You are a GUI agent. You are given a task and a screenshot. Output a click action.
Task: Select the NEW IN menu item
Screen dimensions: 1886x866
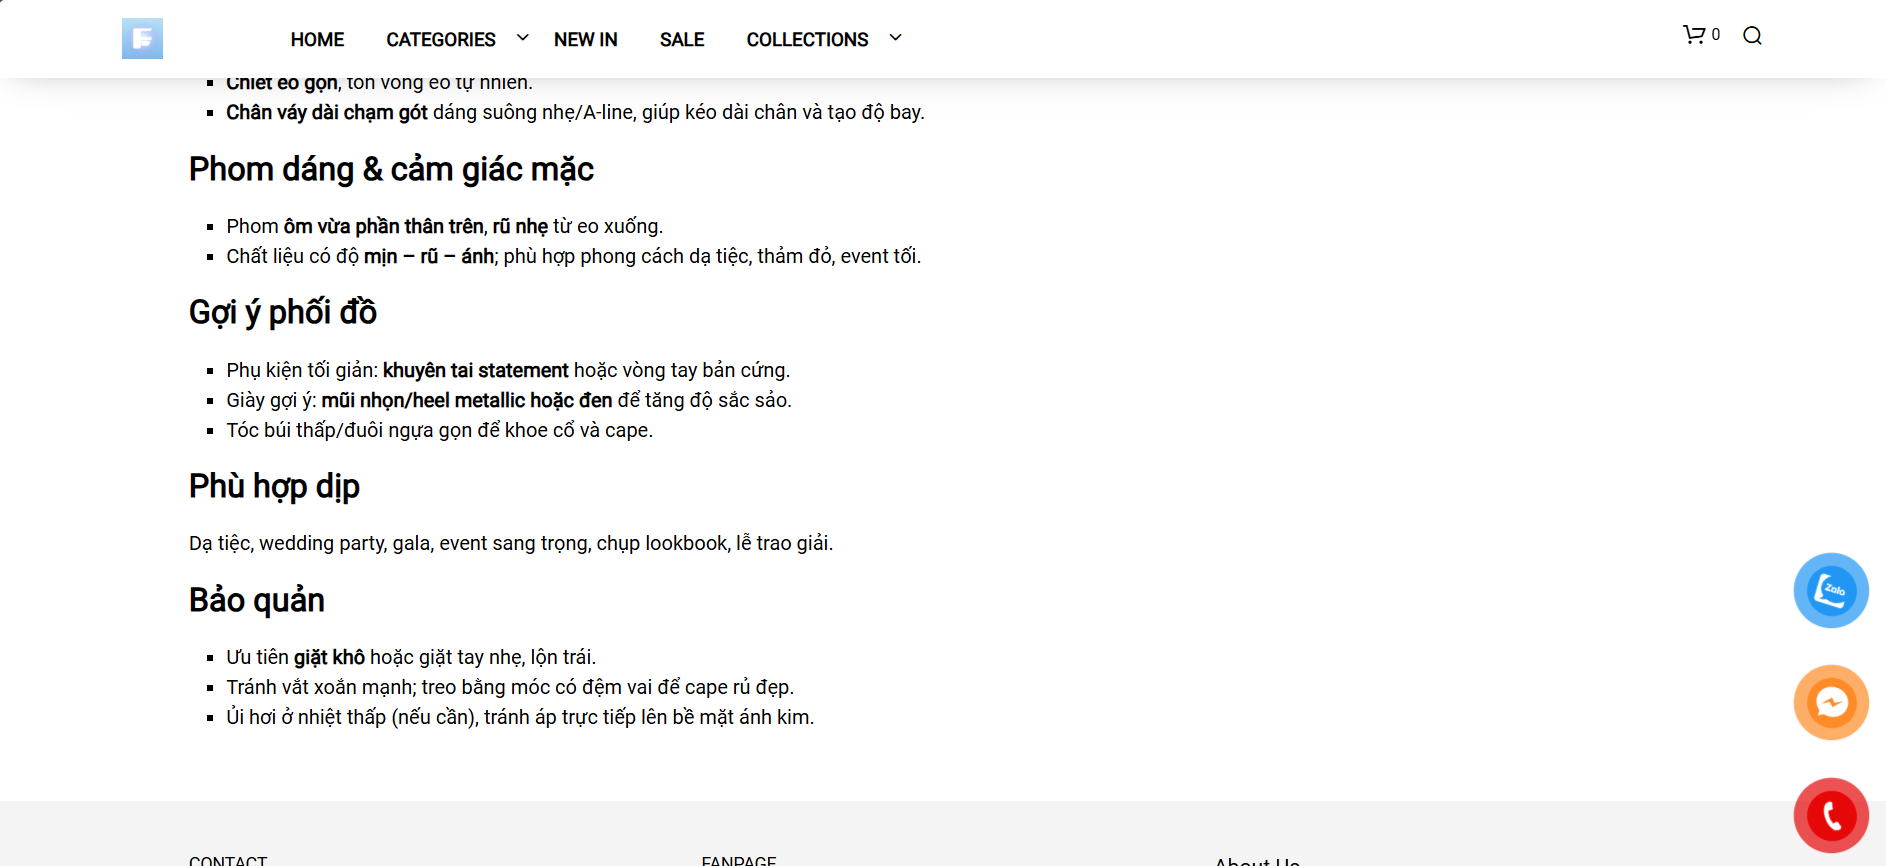point(585,40)
